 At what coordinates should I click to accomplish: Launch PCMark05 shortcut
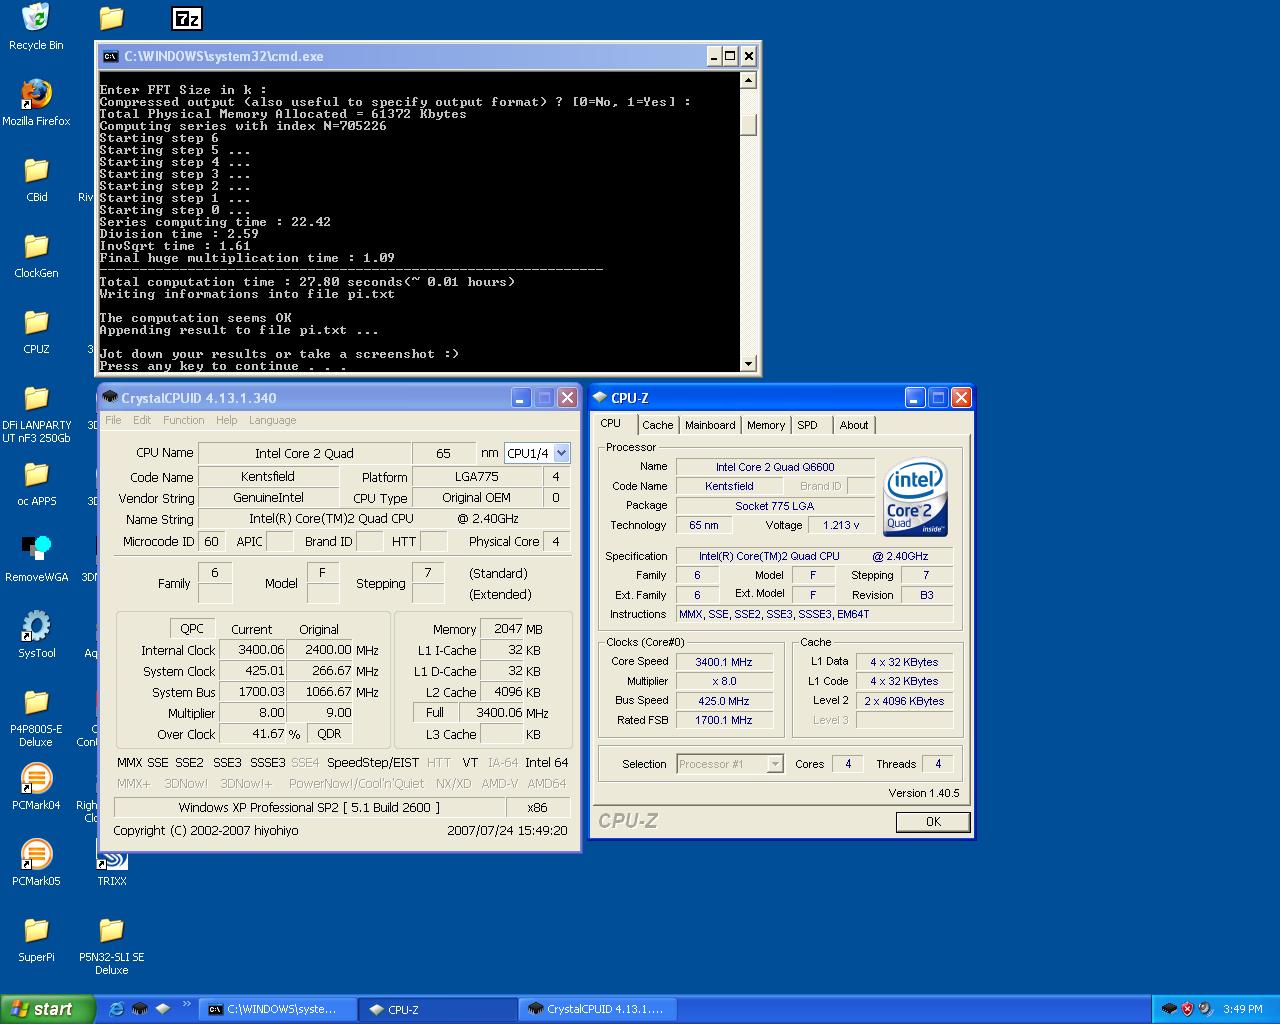pos(36,863)
